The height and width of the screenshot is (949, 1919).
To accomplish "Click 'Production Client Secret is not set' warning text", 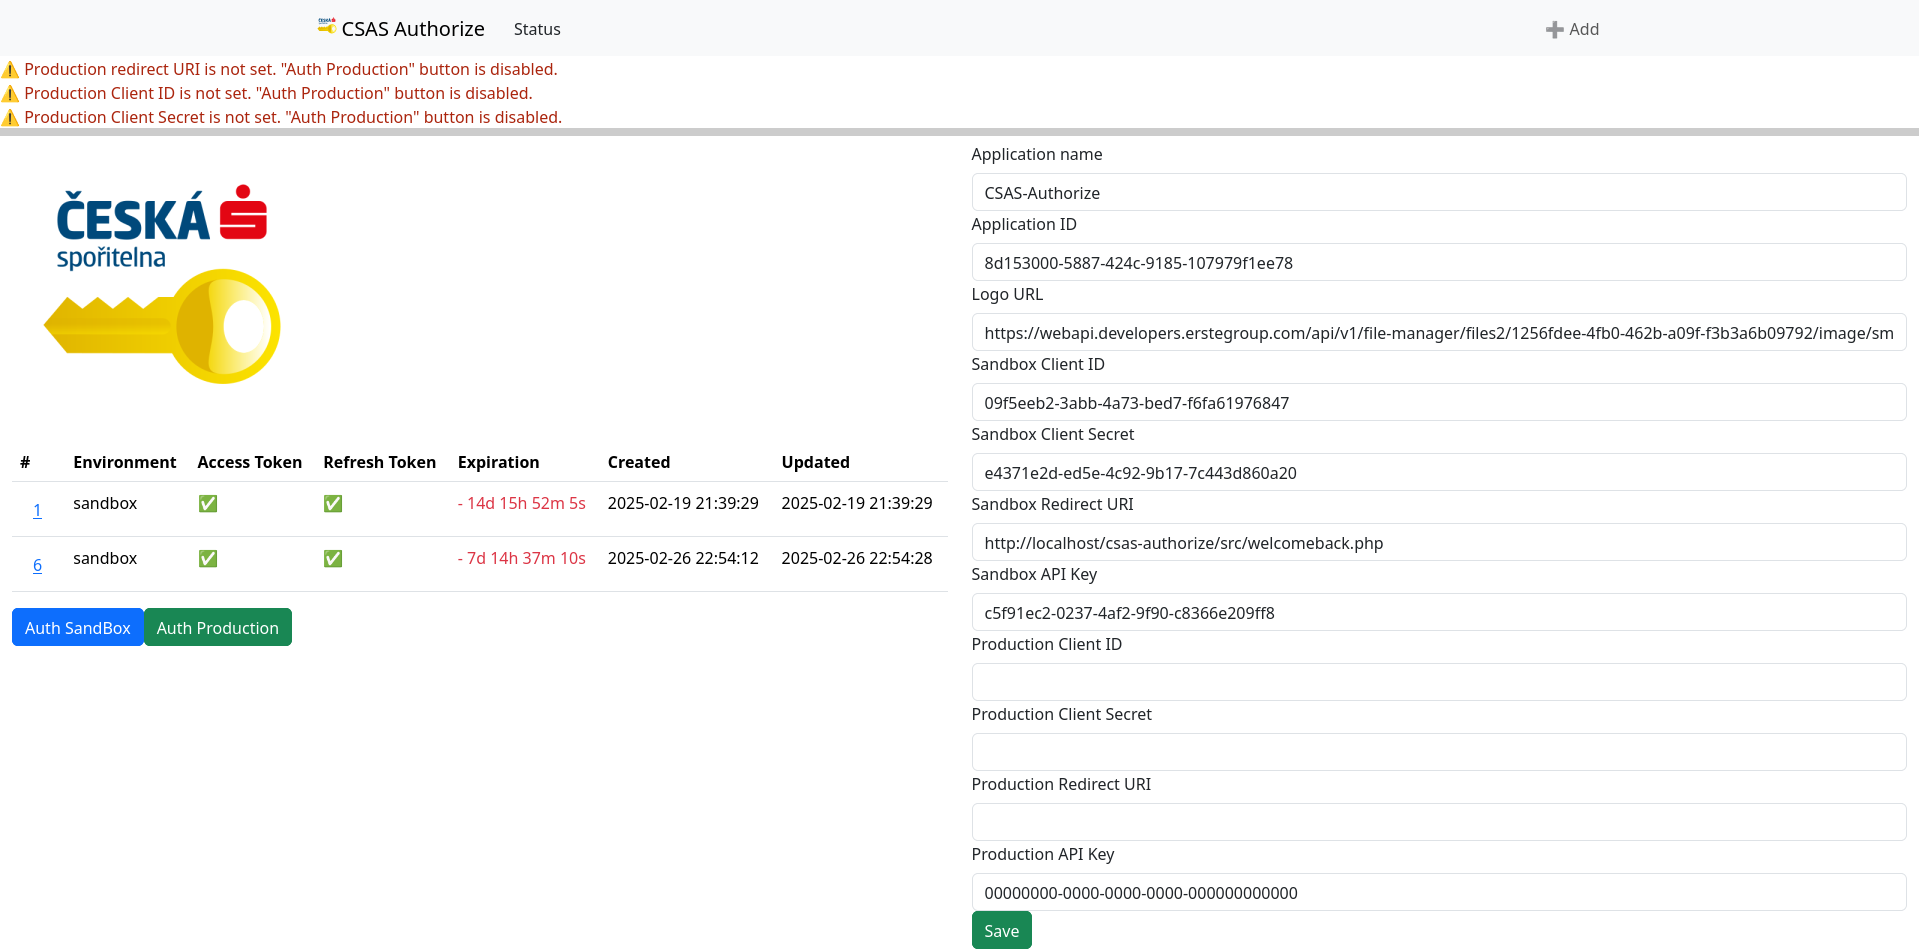I will pos(293,117).
